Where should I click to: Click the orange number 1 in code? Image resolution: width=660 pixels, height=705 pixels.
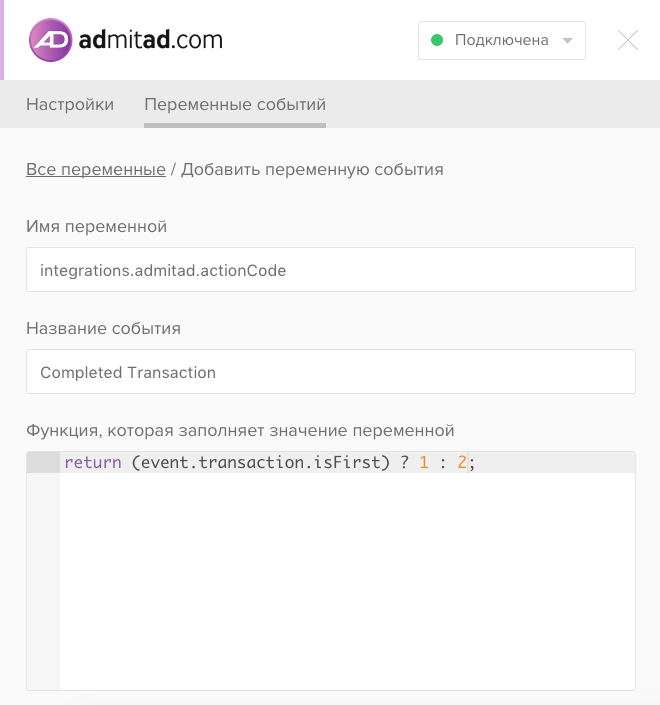tap(424, 462)
